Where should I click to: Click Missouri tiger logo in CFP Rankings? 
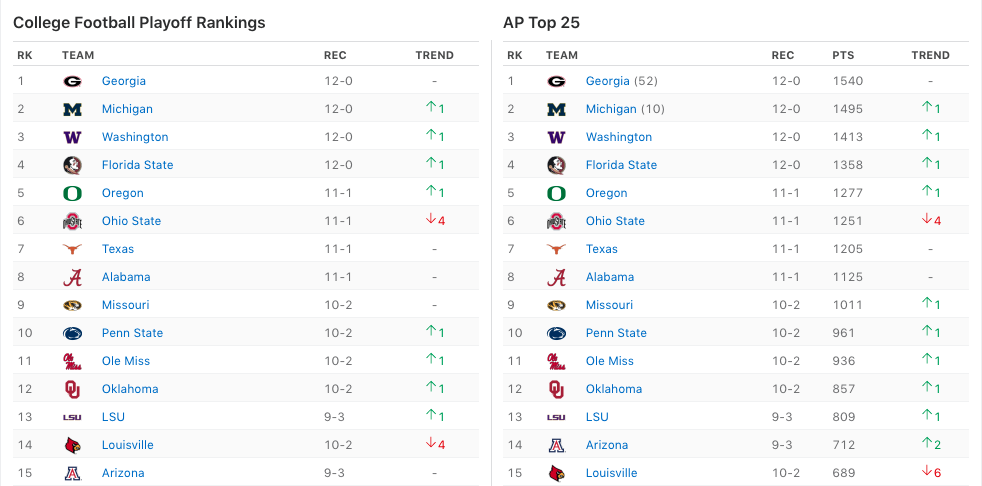coord(72,305)
